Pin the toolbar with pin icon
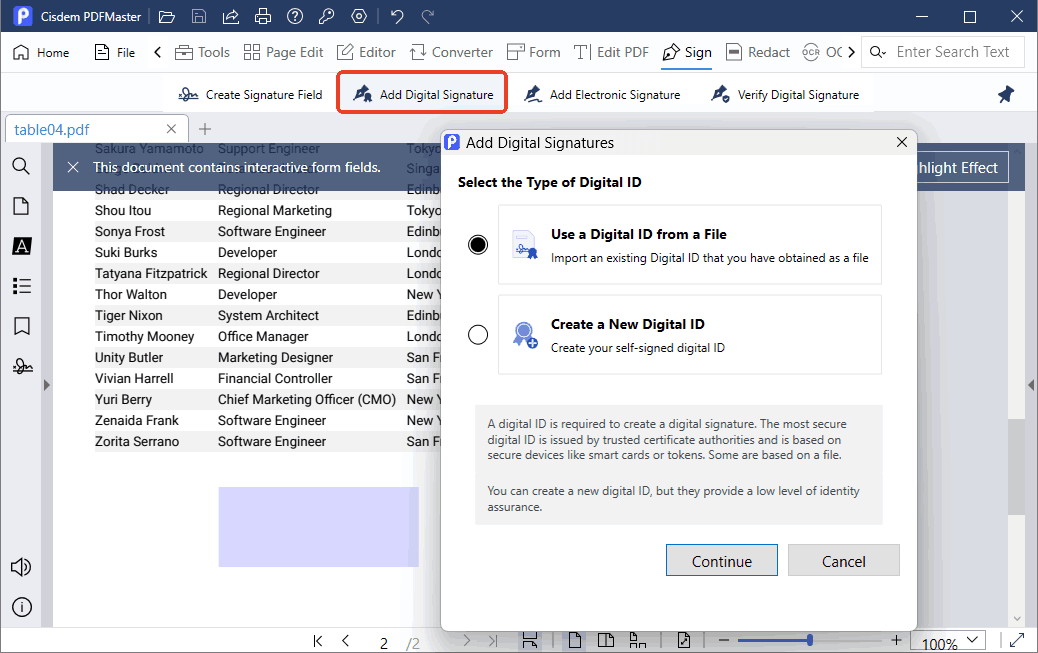1038x653 pixels. click(x=1006, y=95)
